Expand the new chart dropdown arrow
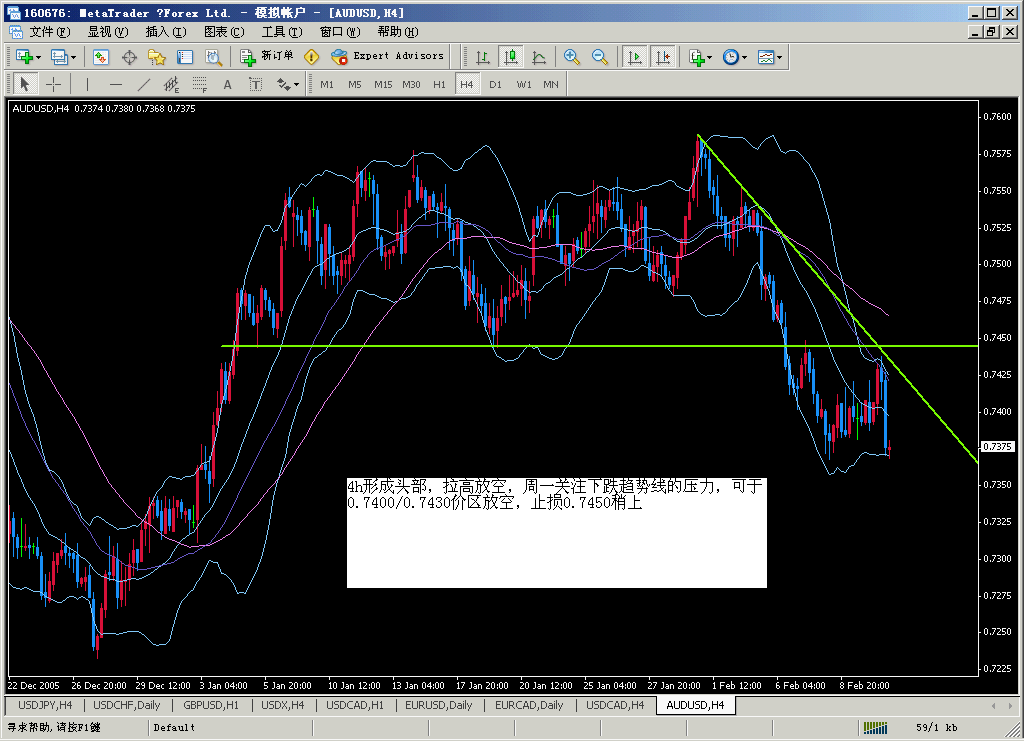 [x=39, y=58]
